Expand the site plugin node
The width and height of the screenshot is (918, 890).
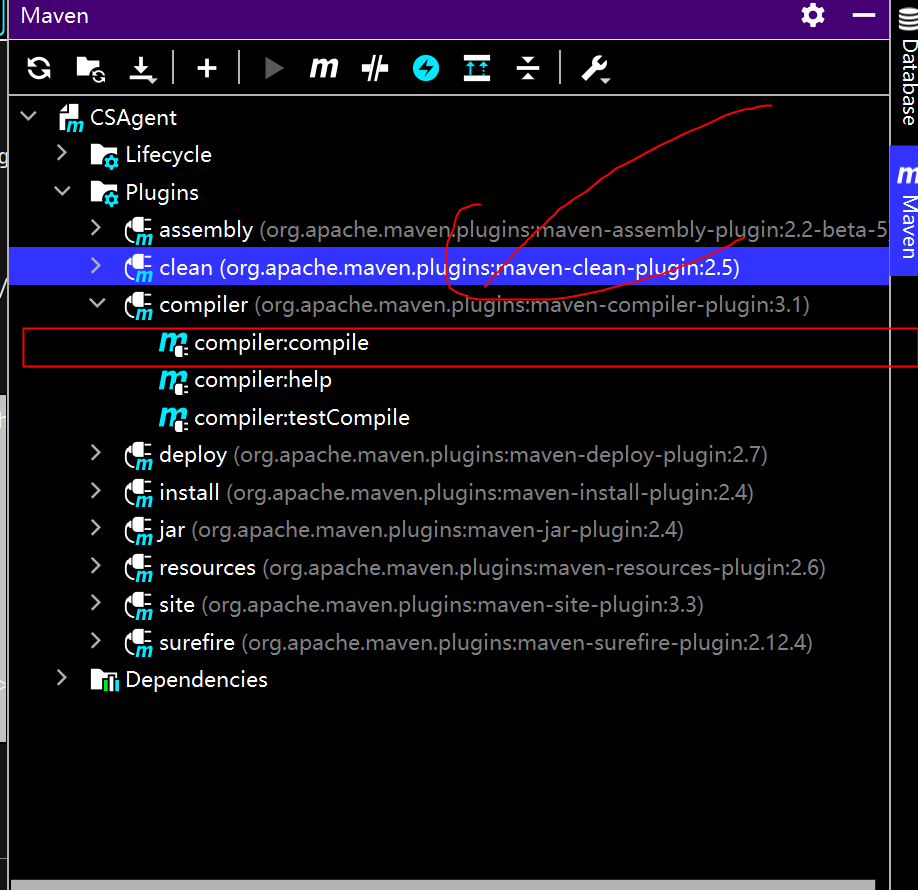click(96, 603)
